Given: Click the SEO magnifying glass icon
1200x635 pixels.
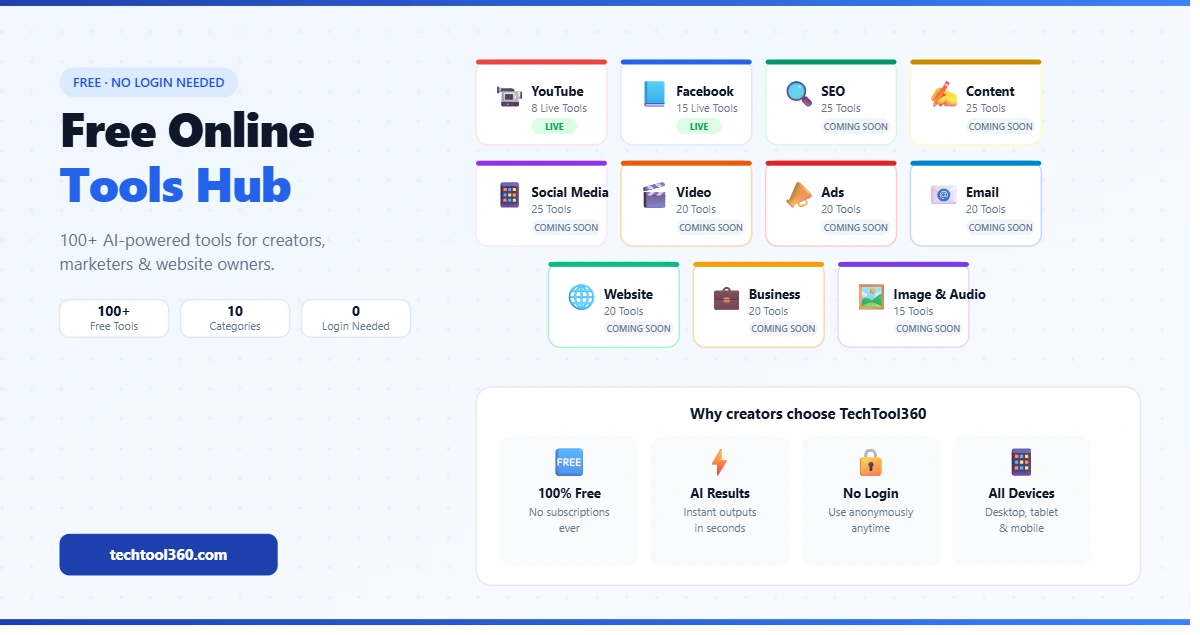Looking at the screenshot, I should [799, 95].
